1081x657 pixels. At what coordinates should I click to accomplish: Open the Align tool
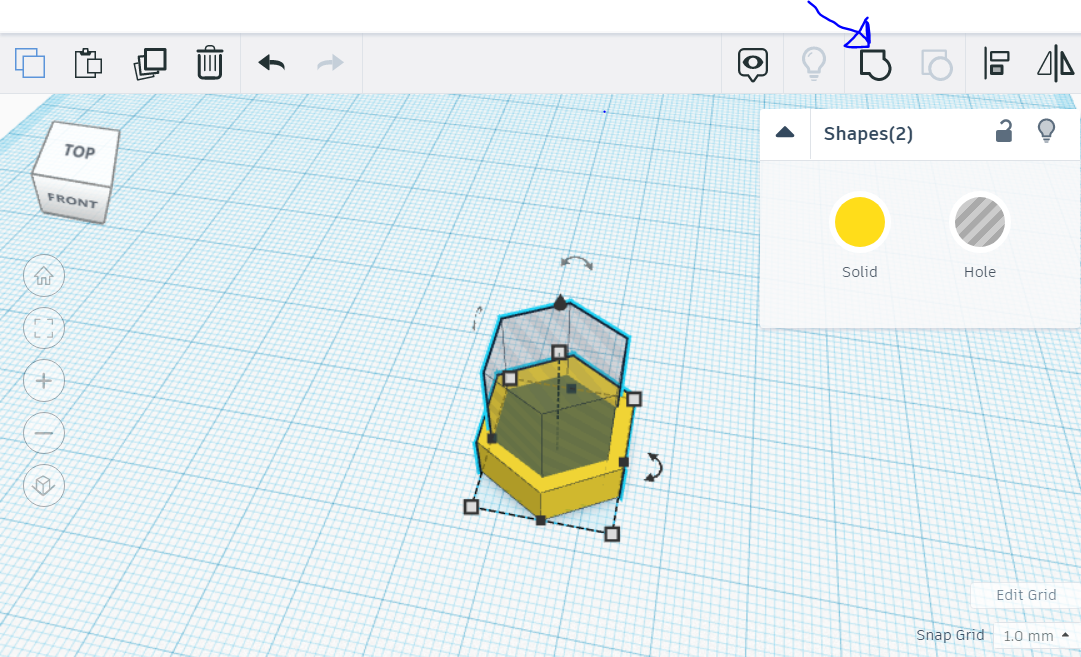(x=996, y=63)
